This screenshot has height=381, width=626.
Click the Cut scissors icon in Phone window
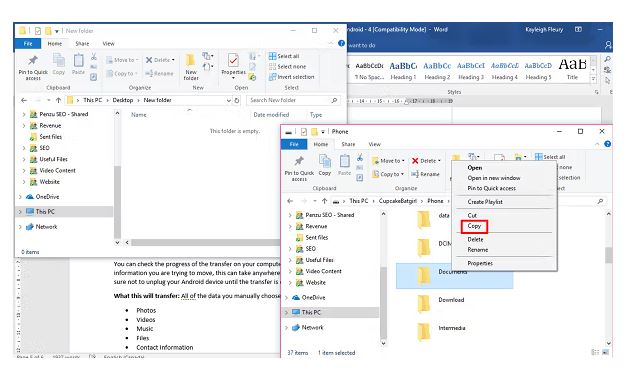(x=360, y=157)
